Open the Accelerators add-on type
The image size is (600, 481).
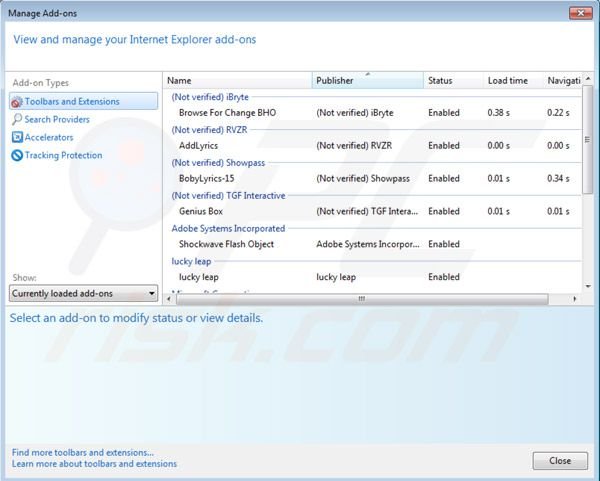tap(49, 137)
